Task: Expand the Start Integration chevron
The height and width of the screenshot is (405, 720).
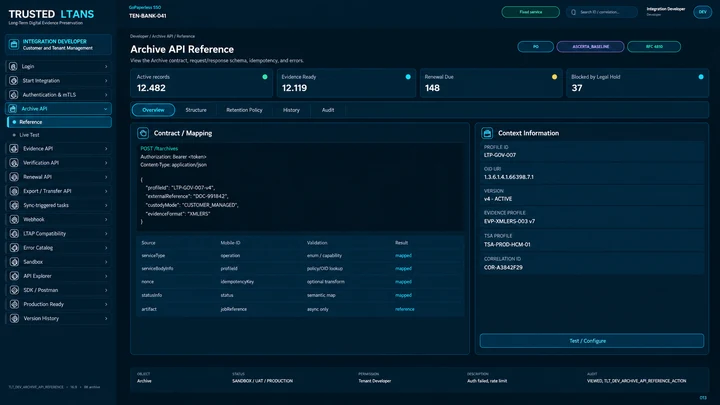Action: pyautogui.click(x=106, y=81)
